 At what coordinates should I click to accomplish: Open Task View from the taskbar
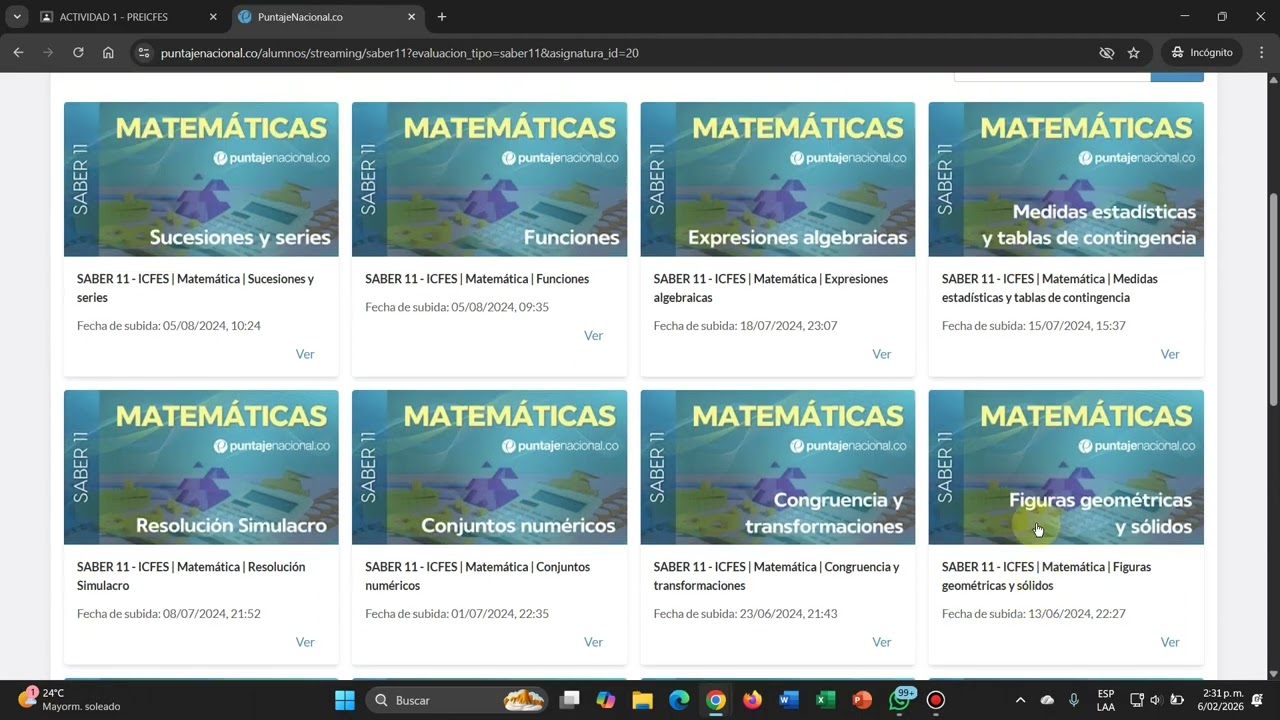click(x=569, y=700)
